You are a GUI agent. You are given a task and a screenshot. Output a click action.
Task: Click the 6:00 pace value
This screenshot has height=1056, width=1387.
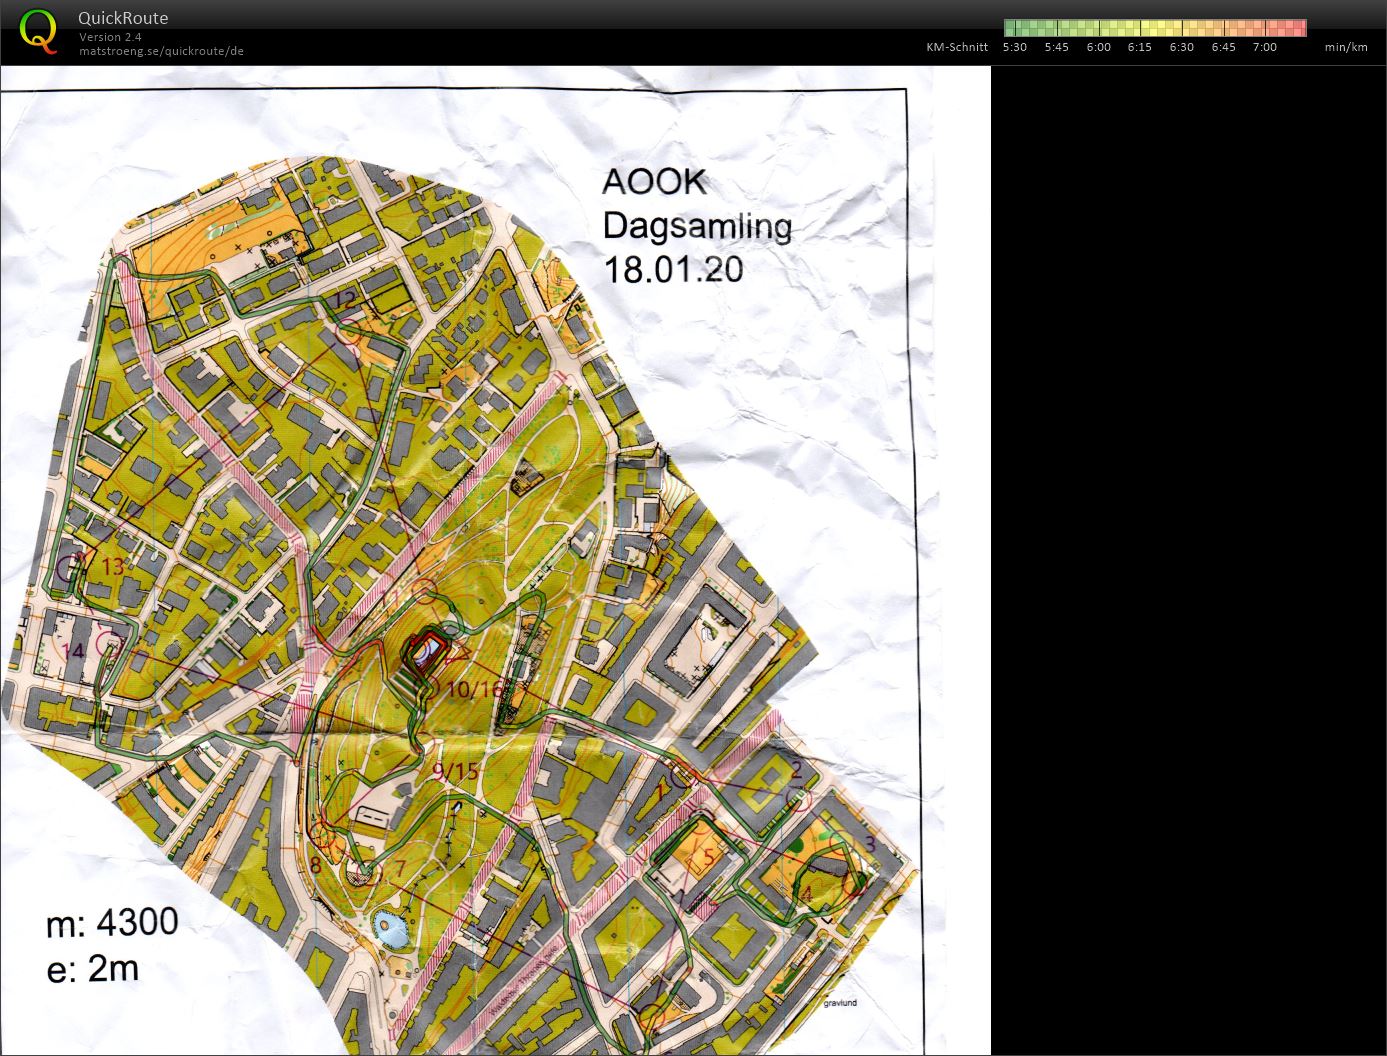(x=1099, y=47)
